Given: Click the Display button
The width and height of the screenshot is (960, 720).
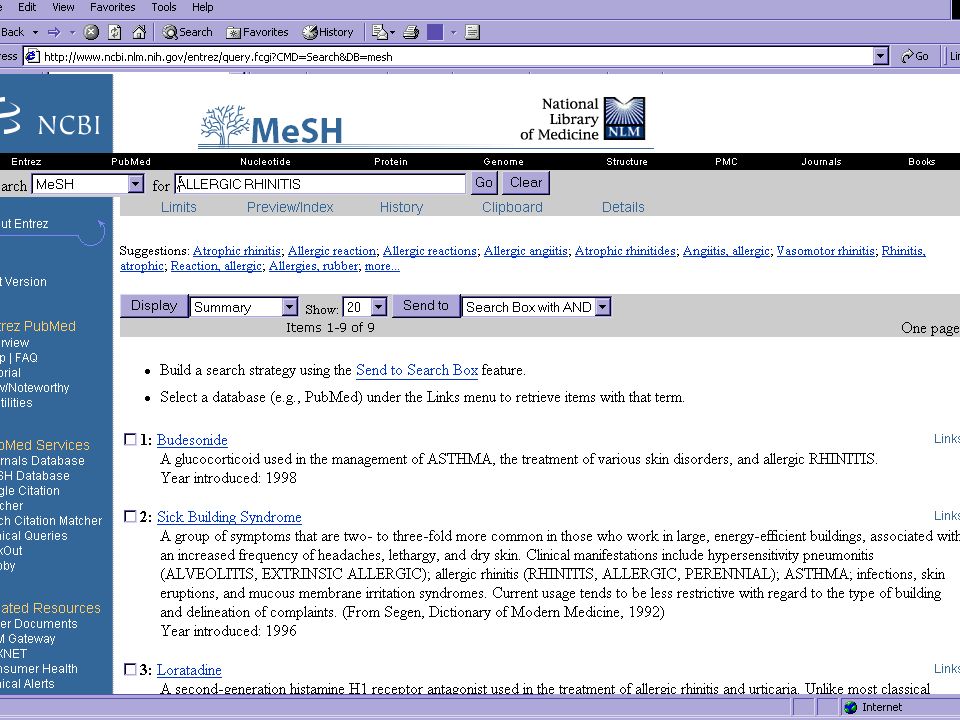Looking at the screenshot, I should (x=154, y=306).
